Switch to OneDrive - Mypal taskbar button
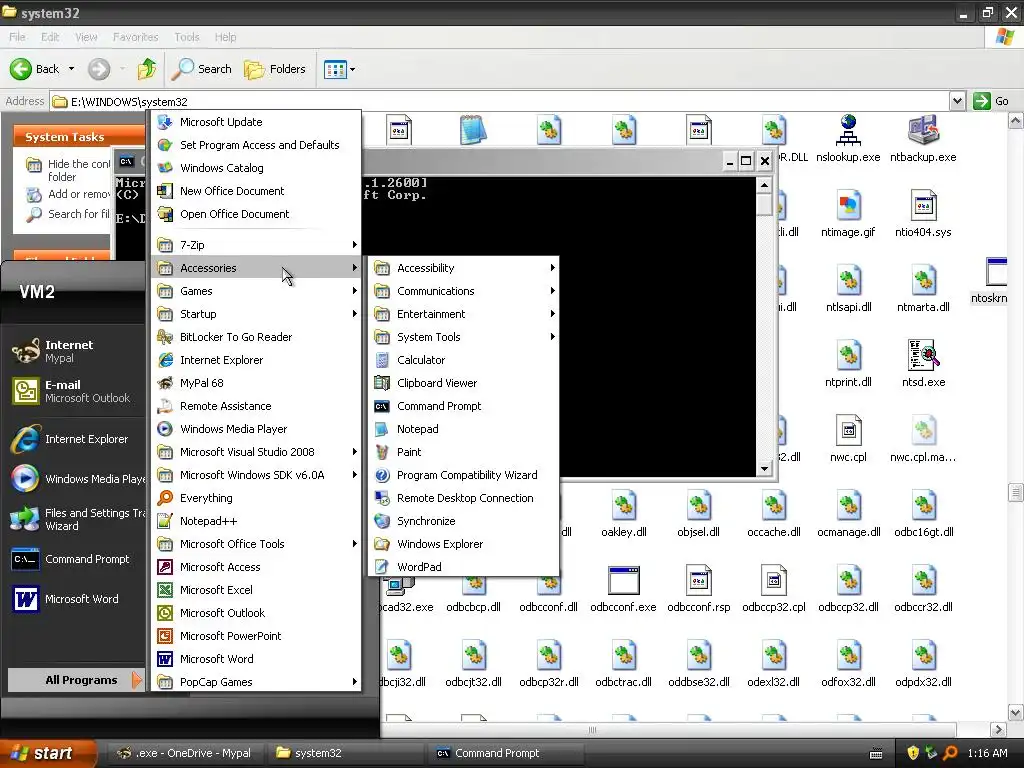The image size is (1024, 768). (x=185, y=753)
